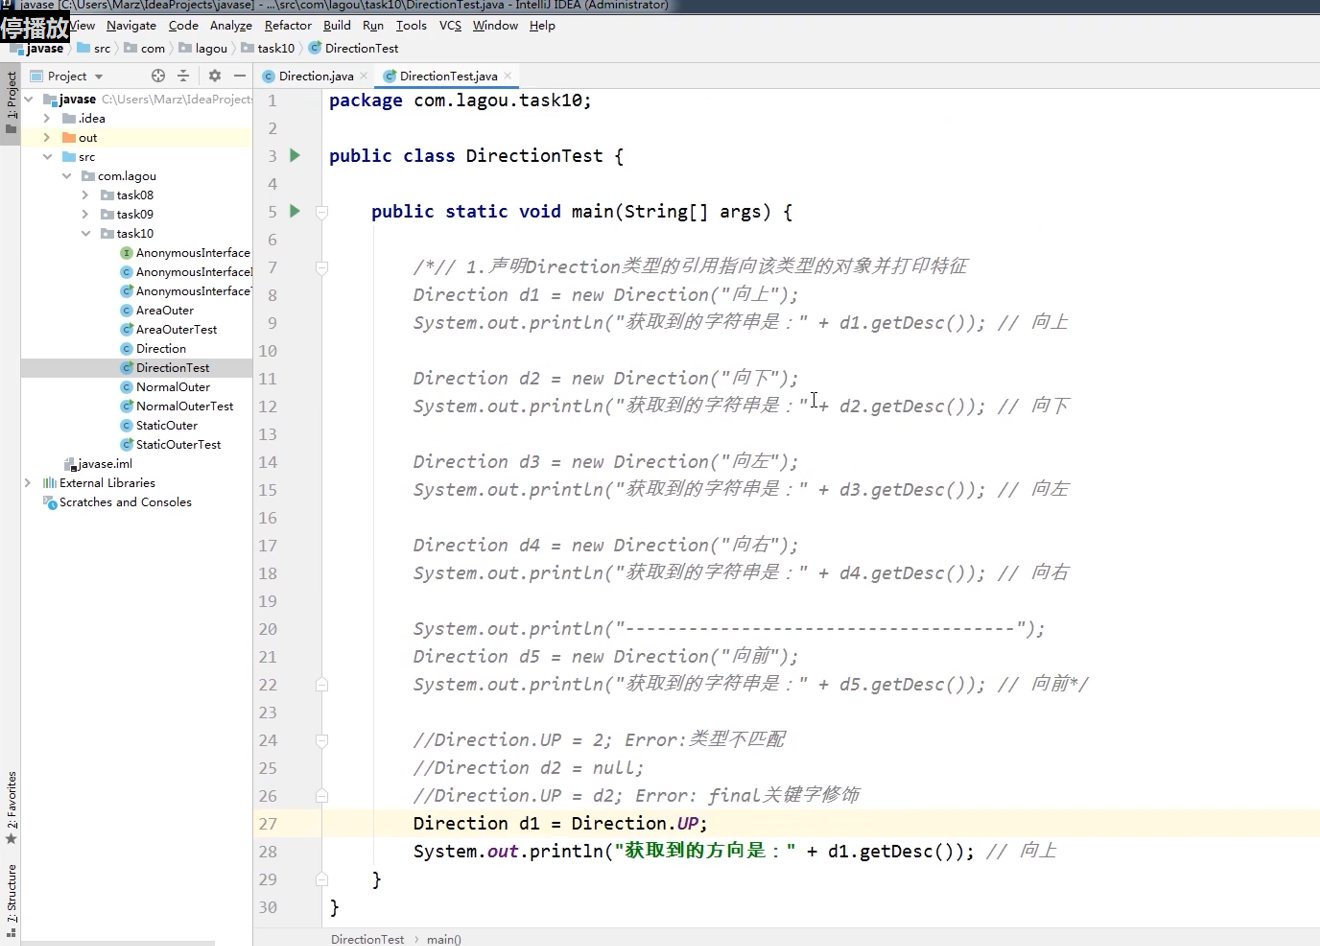This screenshot has width=1320, height=946.
Task: Click the collapse all icon in Project panel
Action: tap(183, 76)
